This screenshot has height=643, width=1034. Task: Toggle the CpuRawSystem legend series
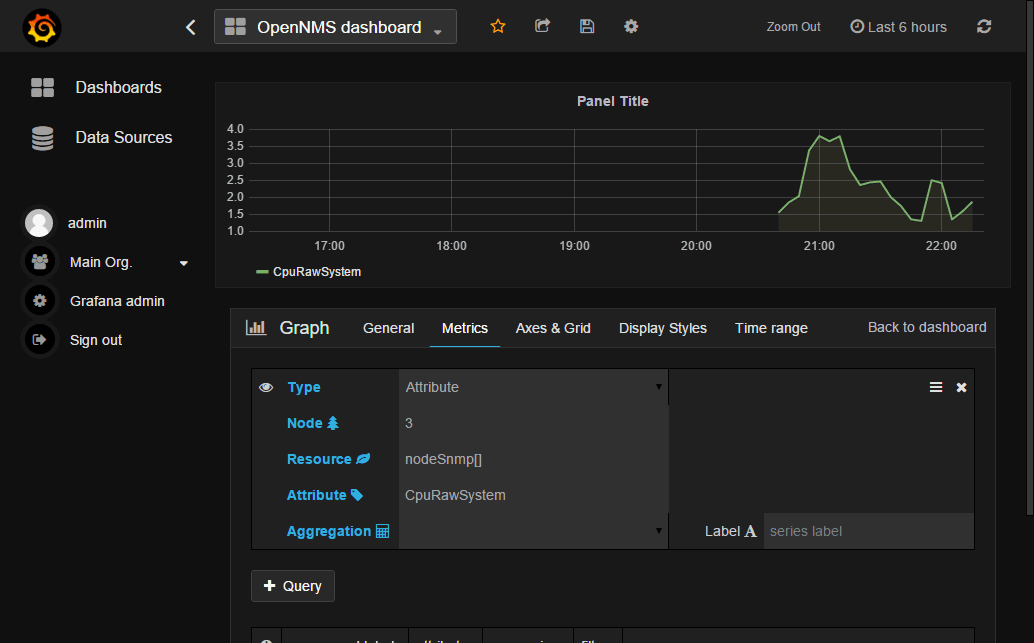(x=317, y=272)
